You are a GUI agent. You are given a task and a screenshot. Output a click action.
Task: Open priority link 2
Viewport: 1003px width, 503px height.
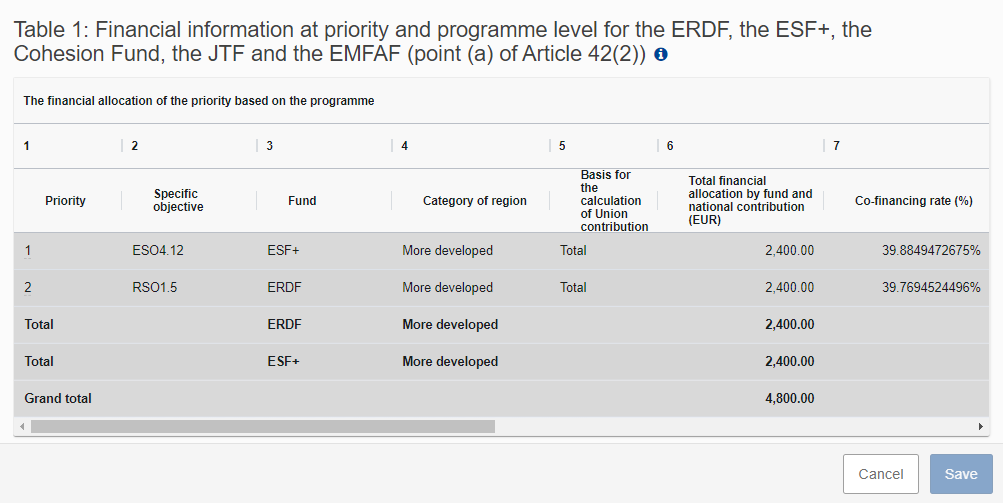[28, 288]
